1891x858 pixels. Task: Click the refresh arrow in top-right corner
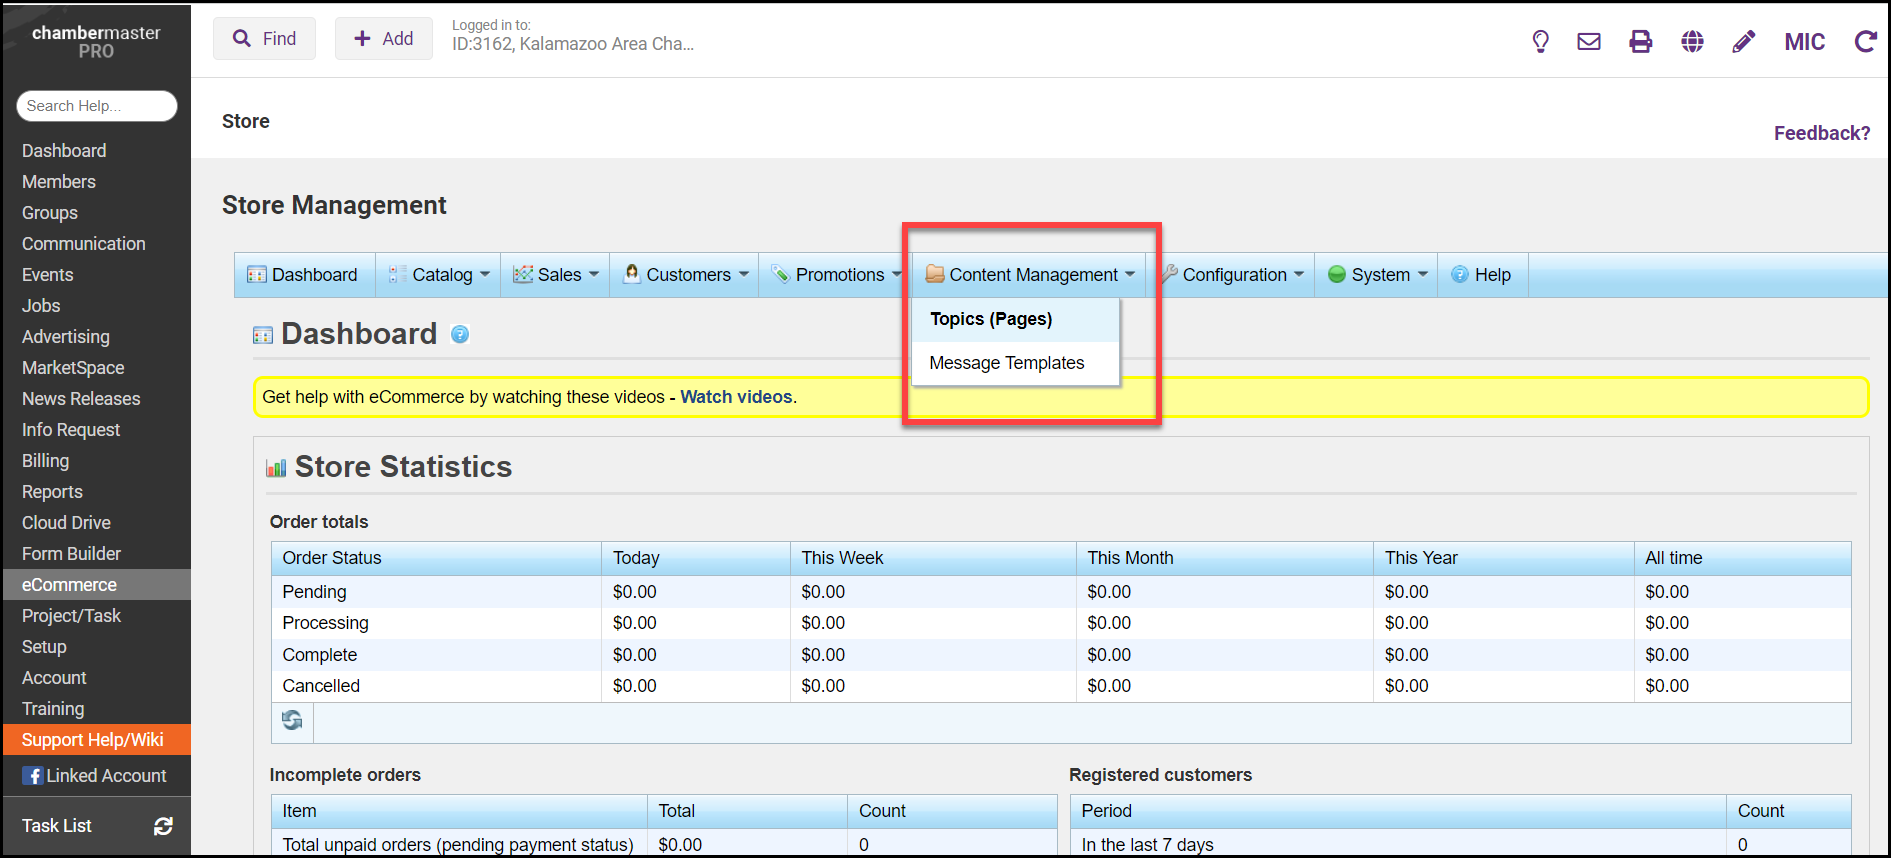click(x=1865, y=41)
